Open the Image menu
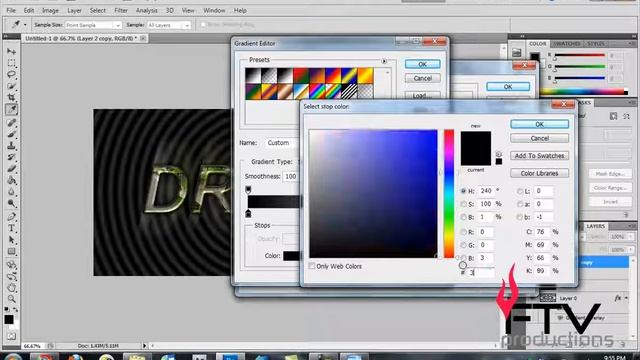640x360 pixels. 50,10
